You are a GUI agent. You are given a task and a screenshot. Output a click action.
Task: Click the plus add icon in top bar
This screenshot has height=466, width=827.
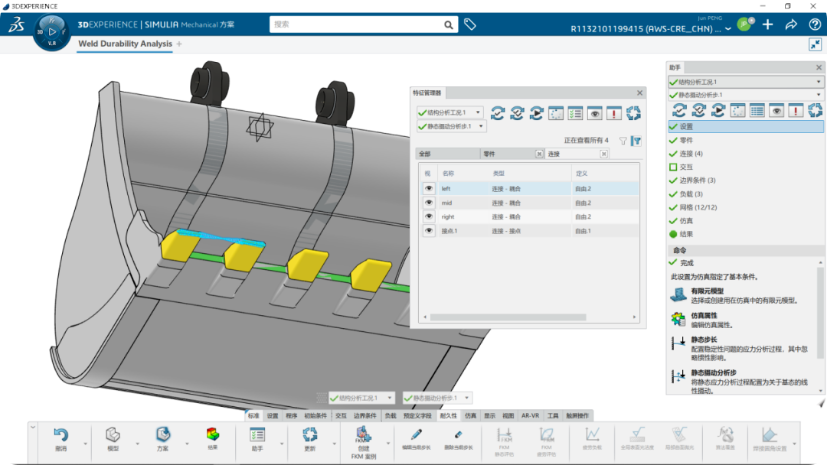767,24
